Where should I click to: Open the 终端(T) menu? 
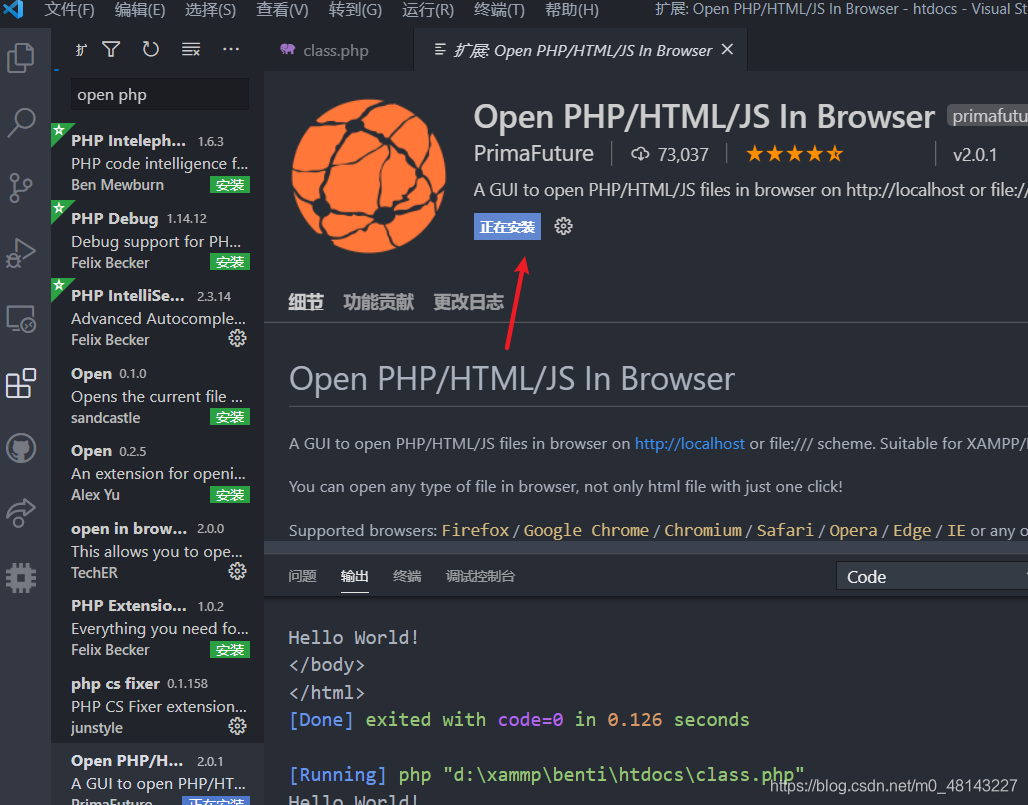[499, 10]
